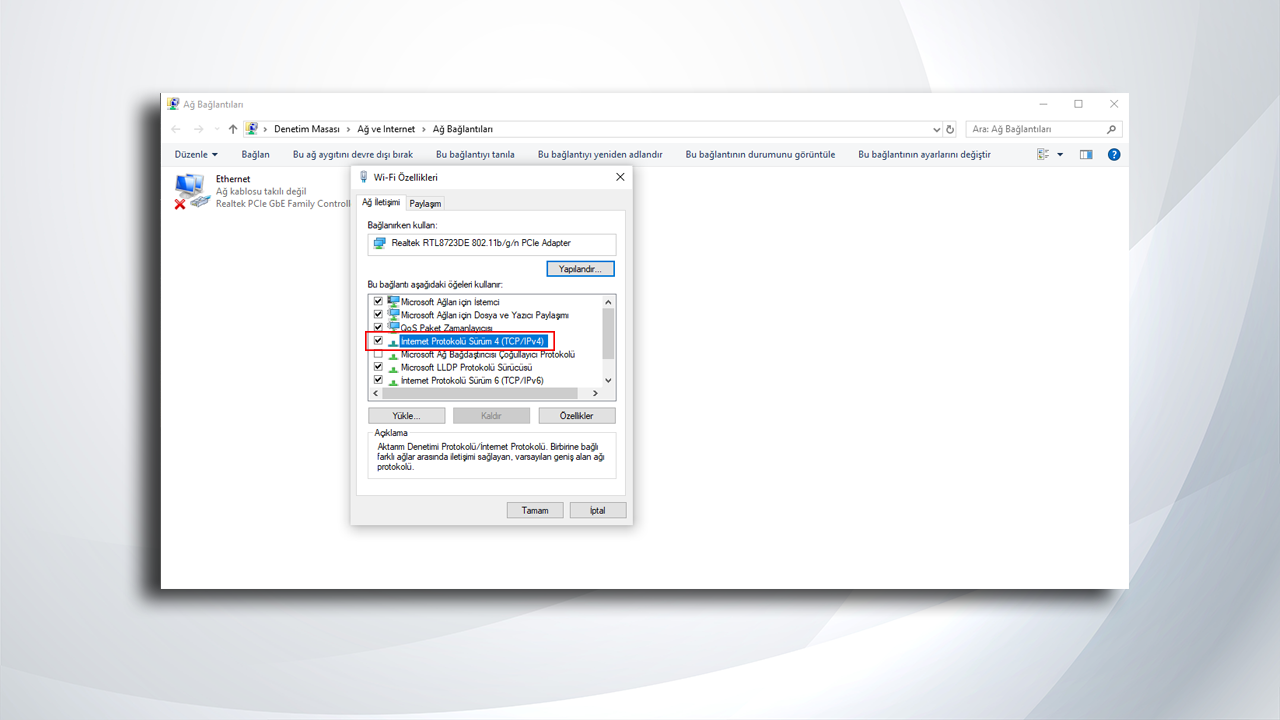
Task: Click the list scroll right arrow
Action: click(x=597, y=393)
